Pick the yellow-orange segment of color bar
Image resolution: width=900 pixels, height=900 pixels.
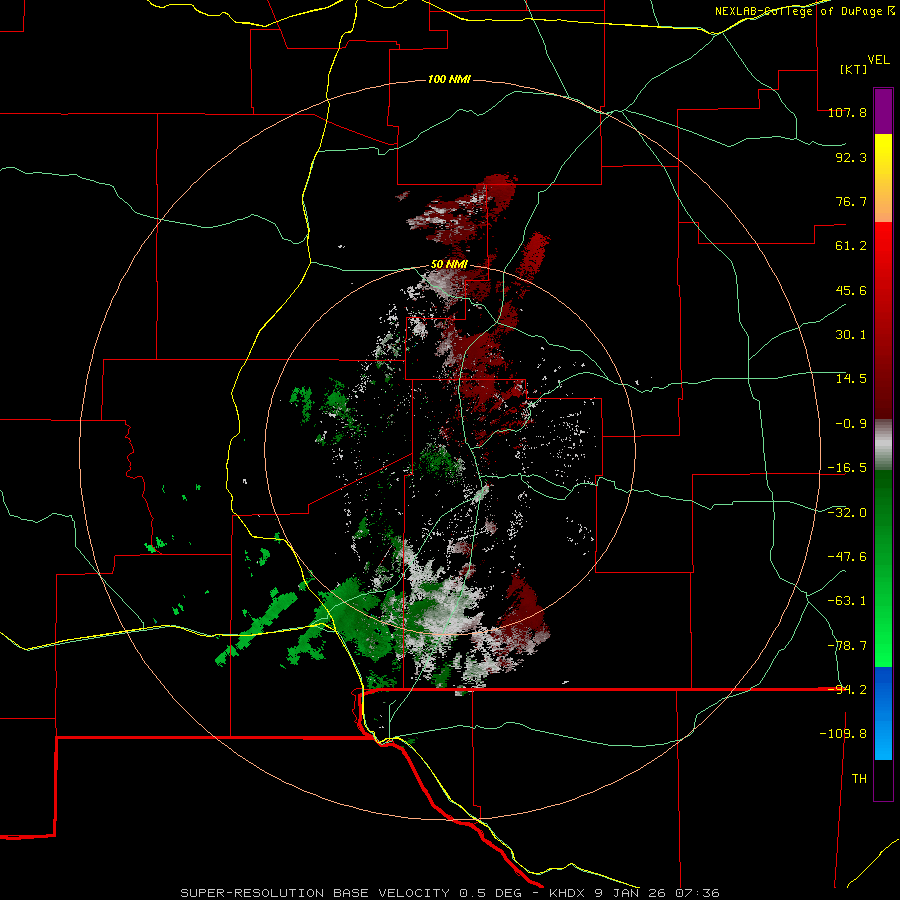tap(883, 178)
